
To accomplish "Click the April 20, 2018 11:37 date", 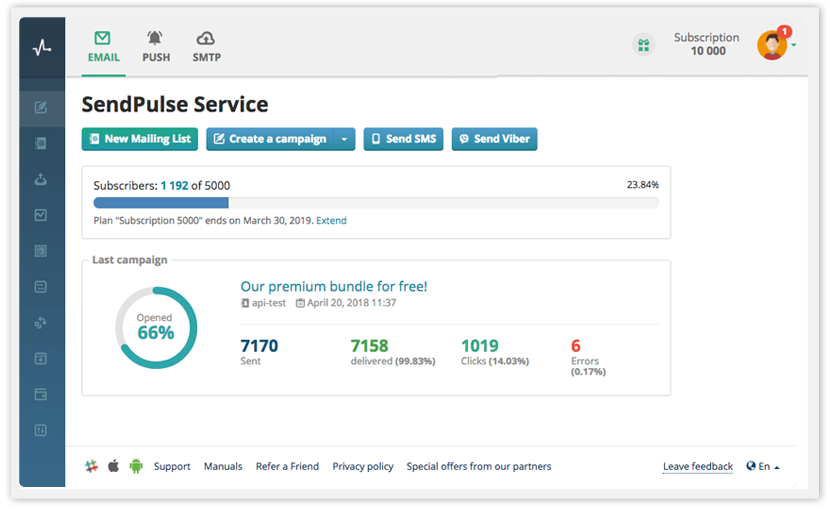I will point(346,303).
